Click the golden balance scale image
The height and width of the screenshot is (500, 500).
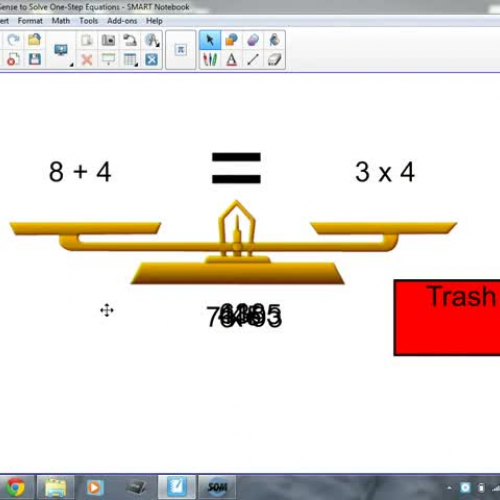click(x=233, y=242)
